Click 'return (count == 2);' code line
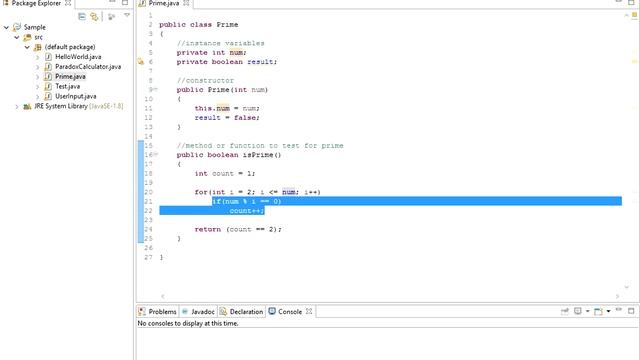Image resolution: width=640 pixels, height=360 pixels. (x=238, y=229)
